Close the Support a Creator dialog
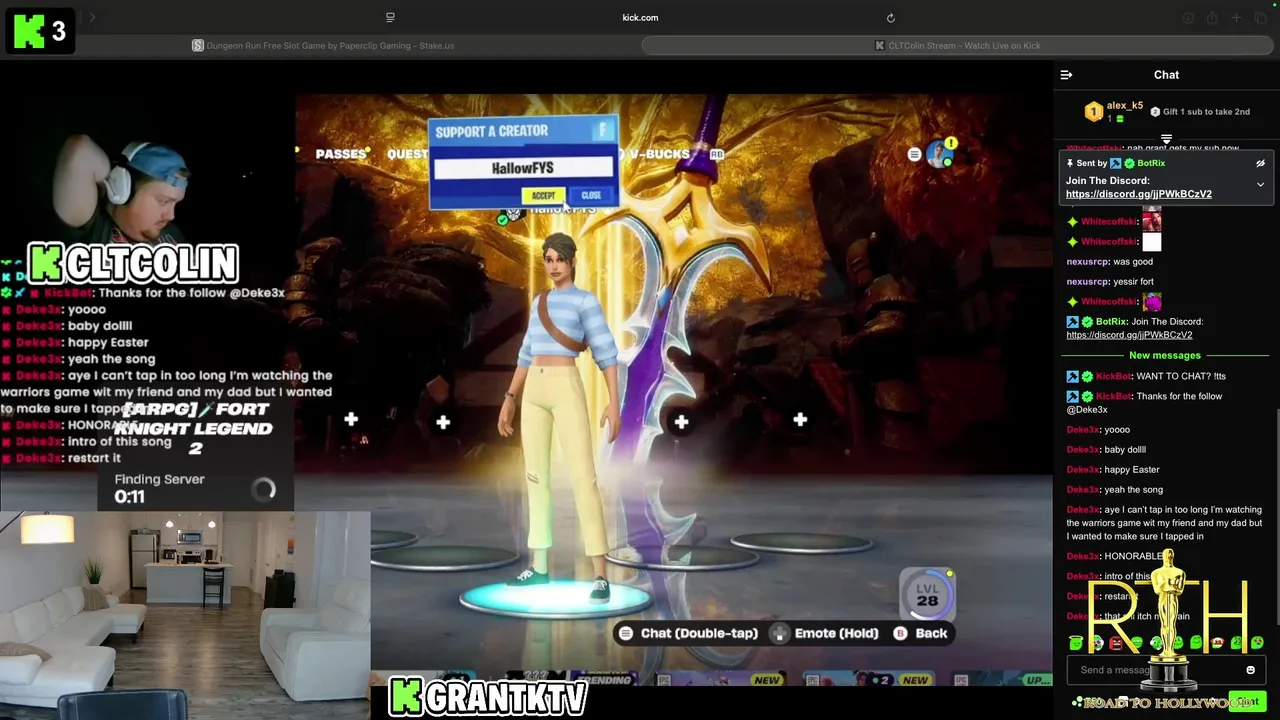 591,196
